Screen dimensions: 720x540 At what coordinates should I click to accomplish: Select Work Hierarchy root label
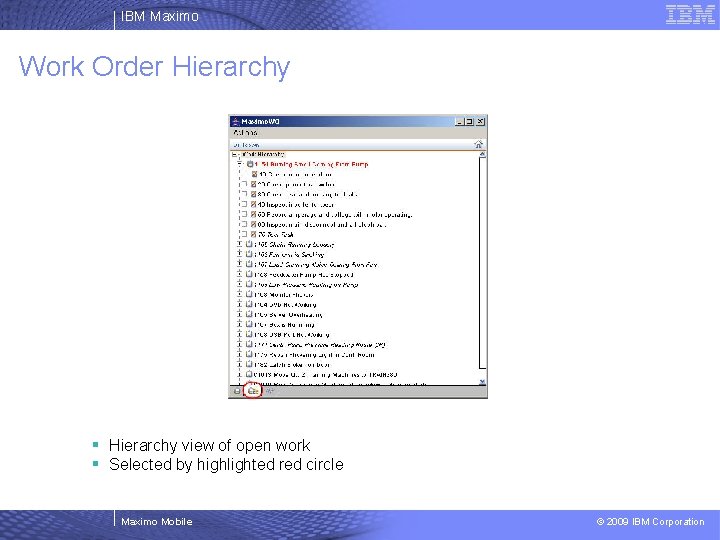(x=263, y=154)
